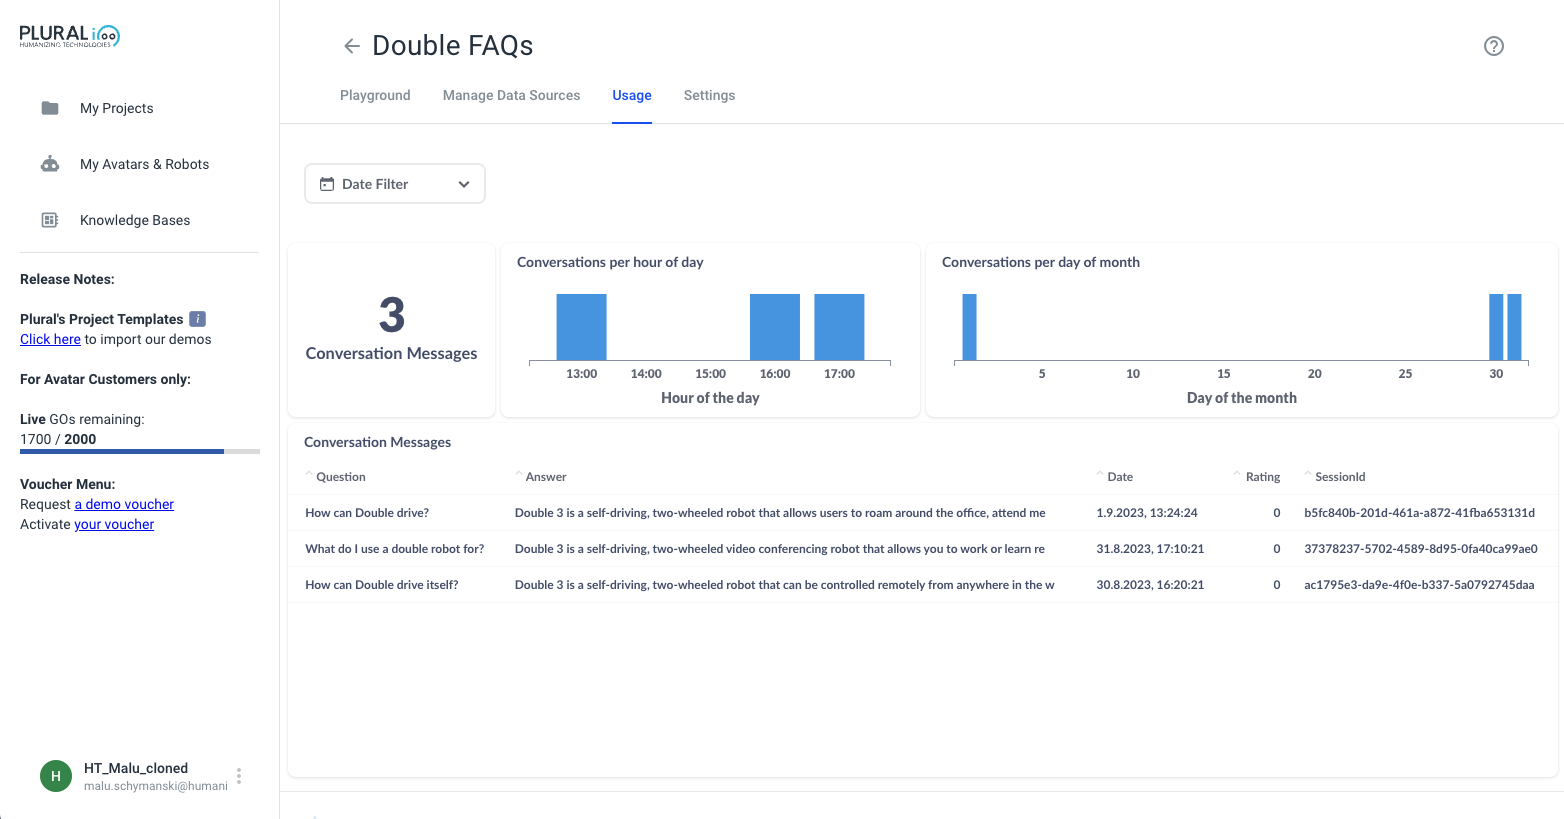The height and width of the screenshot is (819, 1564).
Task: Click 'a demo voucher' link
Action: 124,504
